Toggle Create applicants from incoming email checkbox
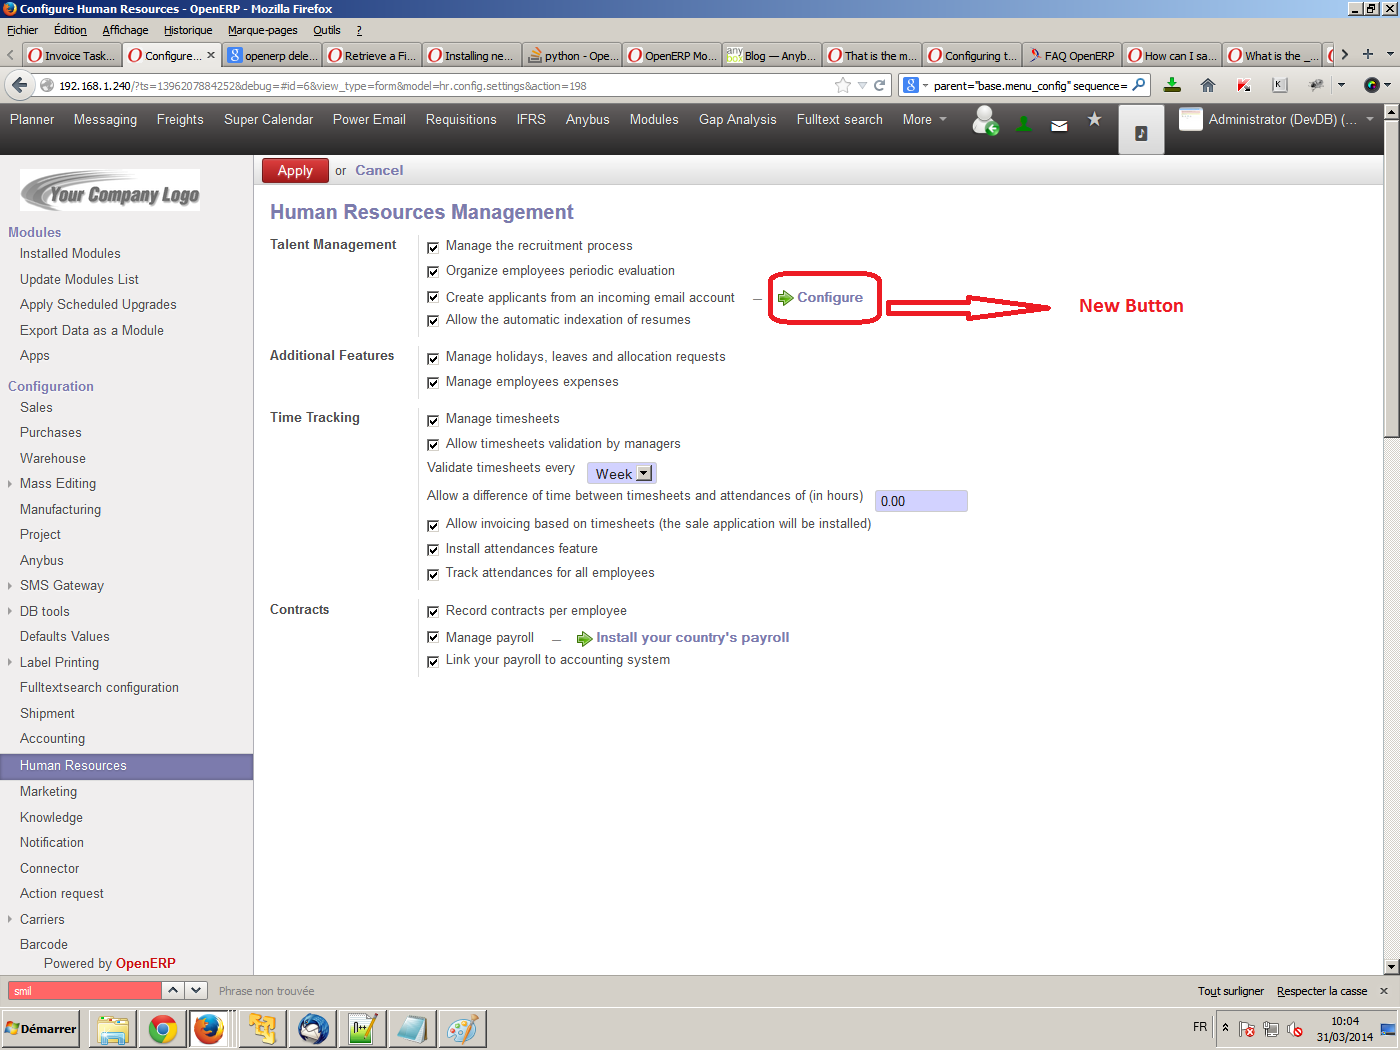Viewport: 1400px width, 1050px height. click(433, 297)
